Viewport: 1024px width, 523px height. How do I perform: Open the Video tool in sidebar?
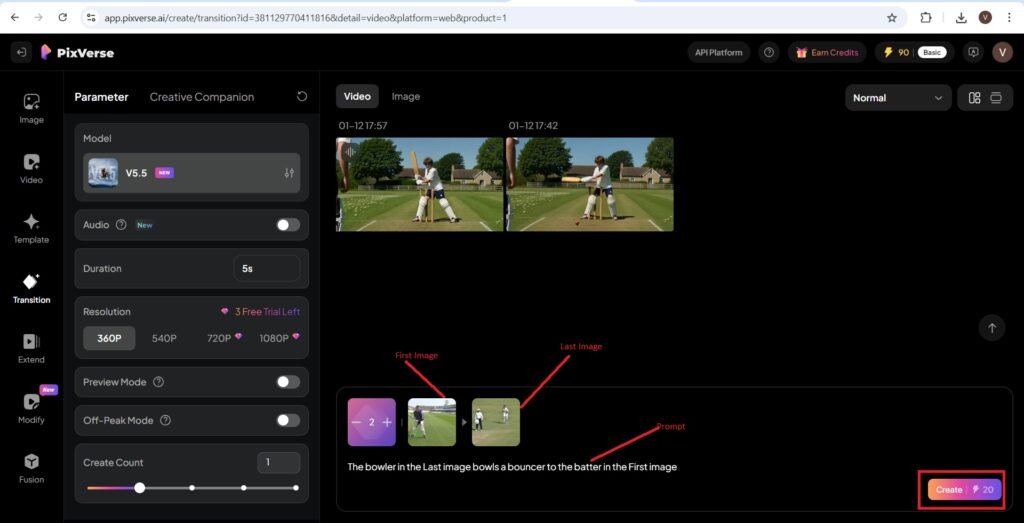click(31, 168)
